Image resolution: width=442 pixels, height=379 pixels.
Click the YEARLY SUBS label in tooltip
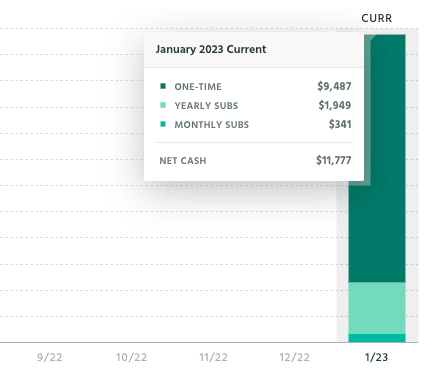pyautogui.click(x=206, y=106)
